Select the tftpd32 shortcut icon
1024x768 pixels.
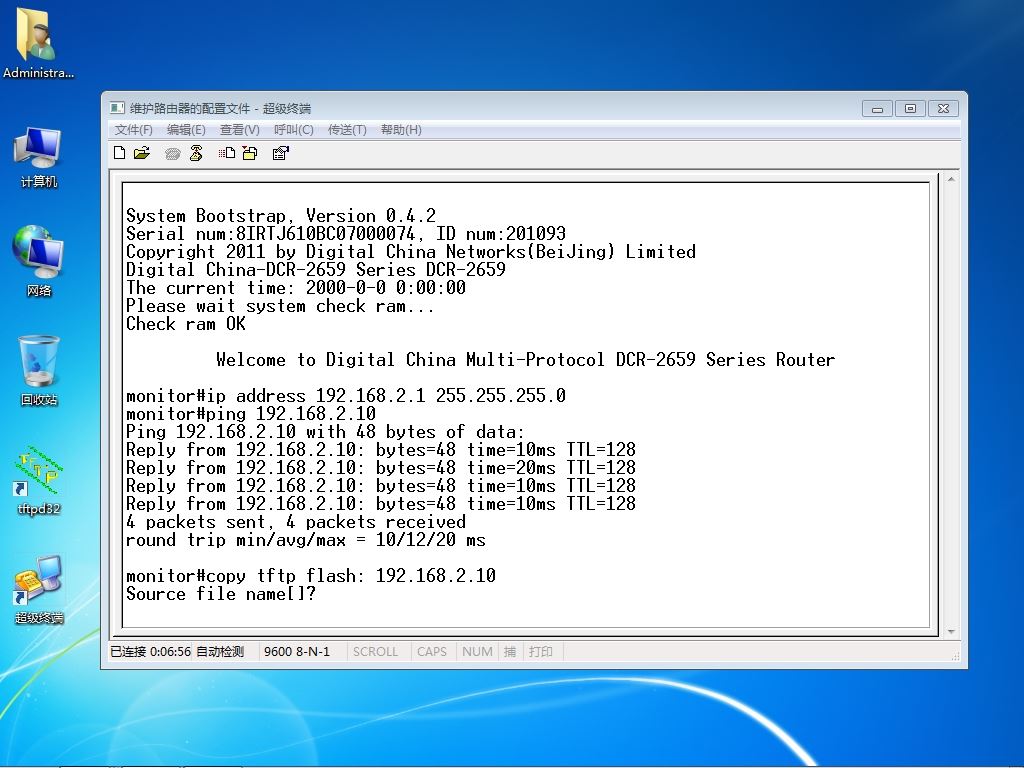point(38,480)
